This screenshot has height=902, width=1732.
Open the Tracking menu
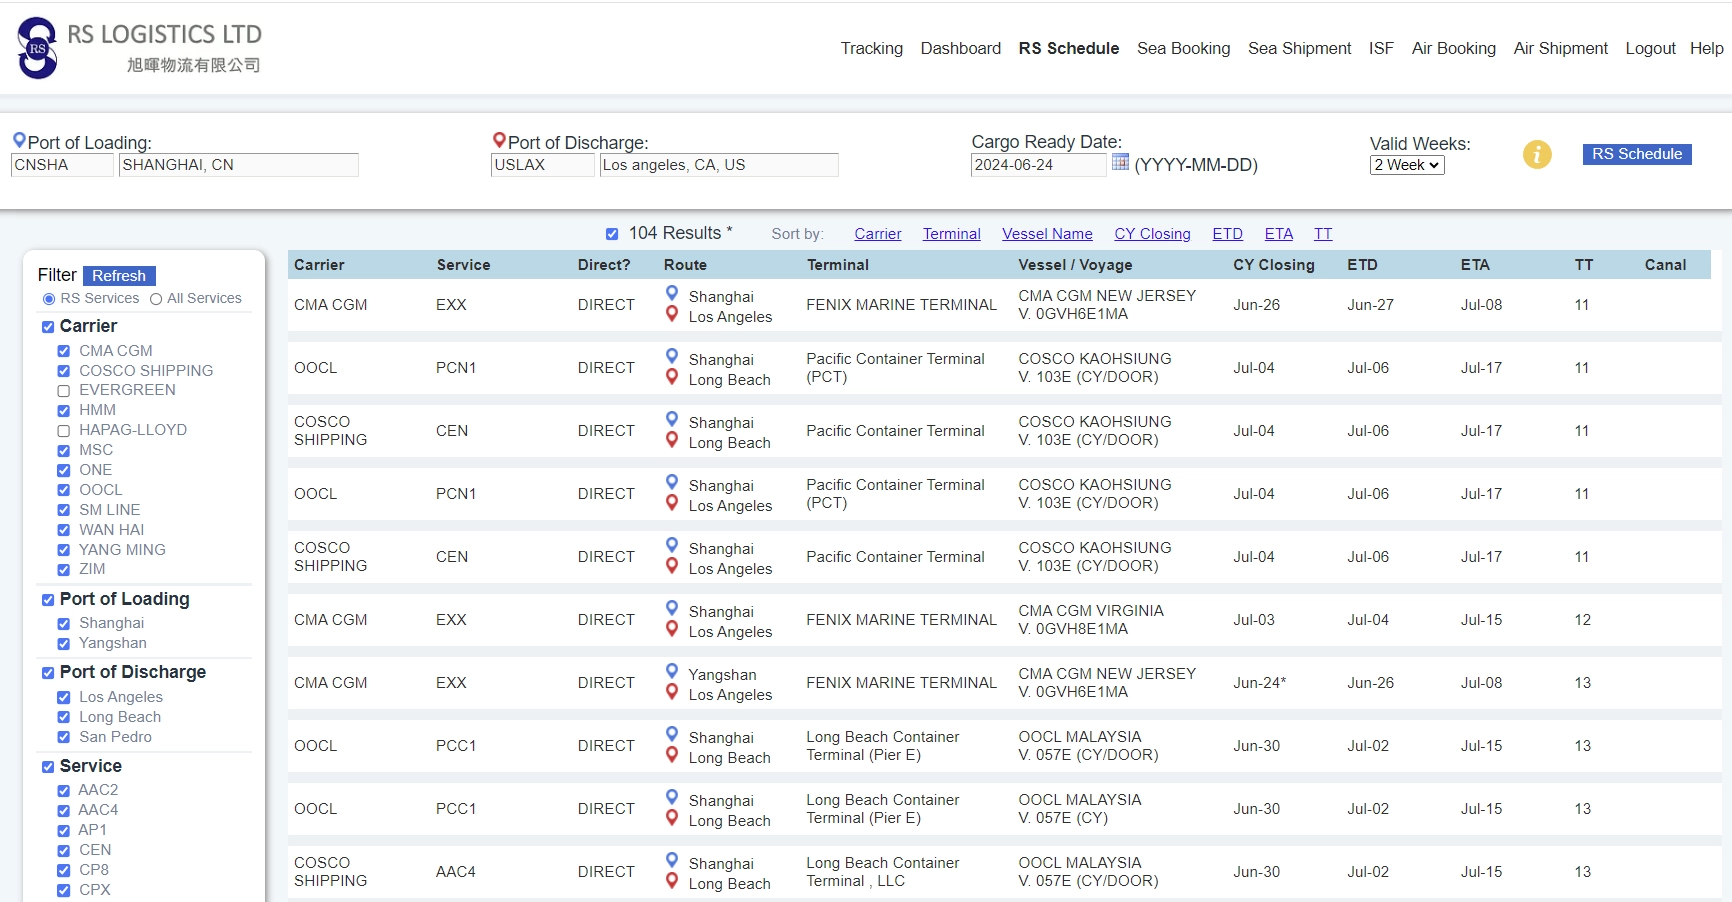click(x=871, y=48)
